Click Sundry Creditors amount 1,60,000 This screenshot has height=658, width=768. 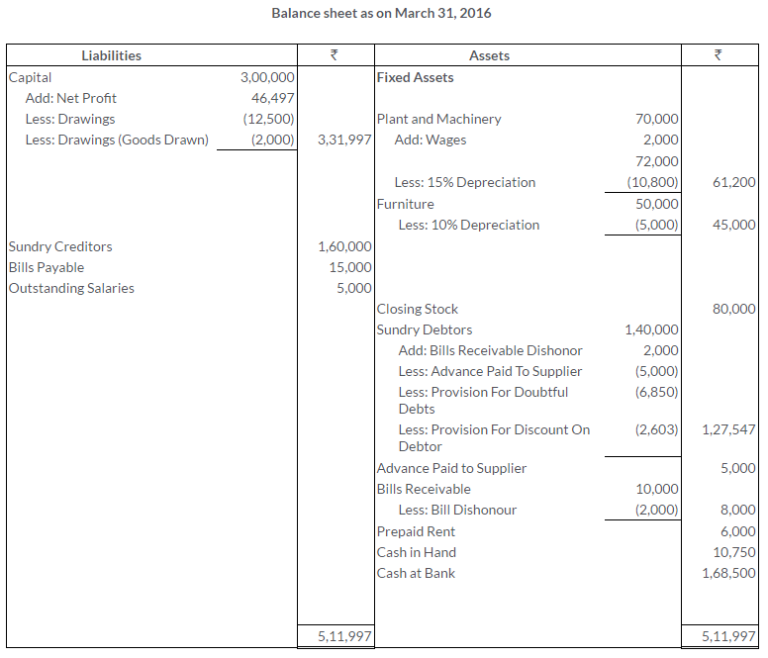[x=345, y=246]
